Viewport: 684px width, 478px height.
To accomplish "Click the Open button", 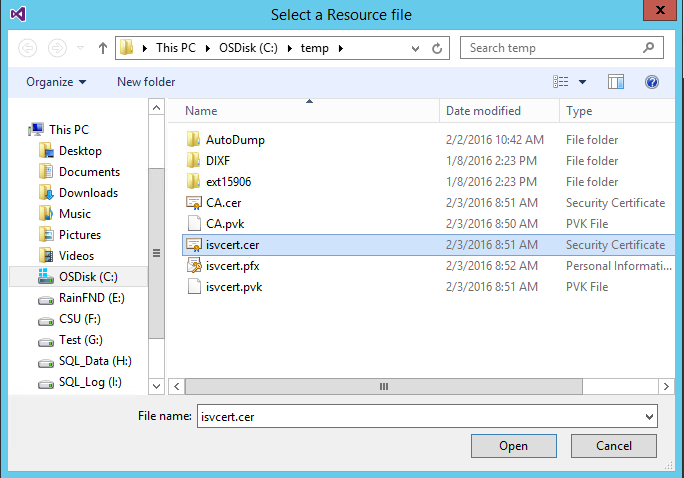I will click(x=513, y=446).
